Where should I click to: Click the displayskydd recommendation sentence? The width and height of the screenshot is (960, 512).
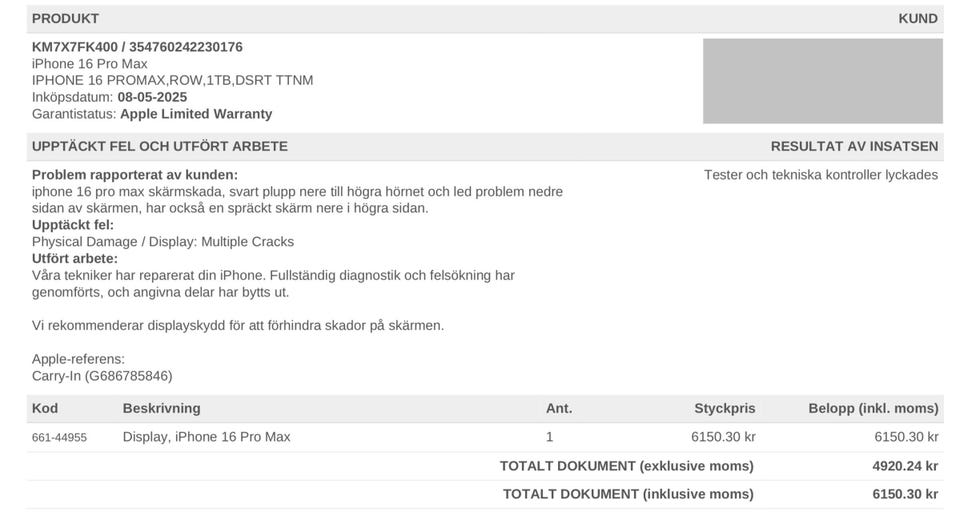tap(238, 326)
